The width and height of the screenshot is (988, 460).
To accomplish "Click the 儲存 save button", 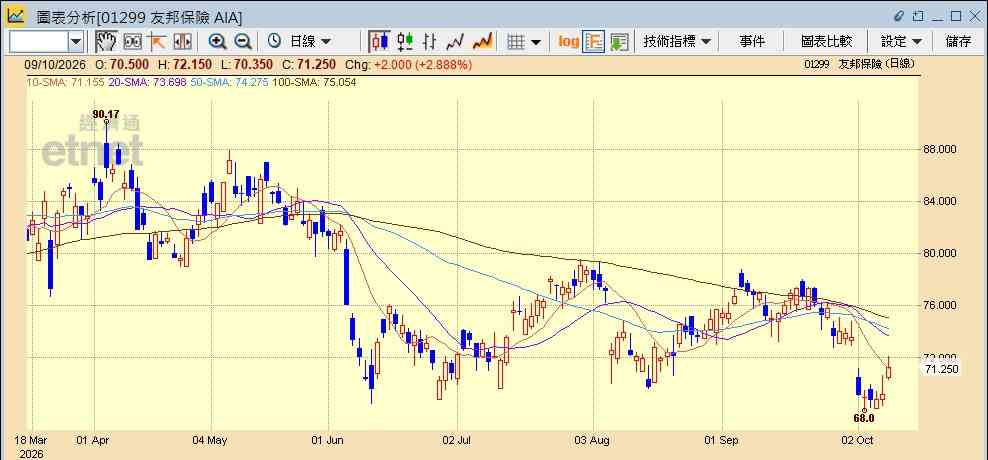I will click(x=958, y=42).
